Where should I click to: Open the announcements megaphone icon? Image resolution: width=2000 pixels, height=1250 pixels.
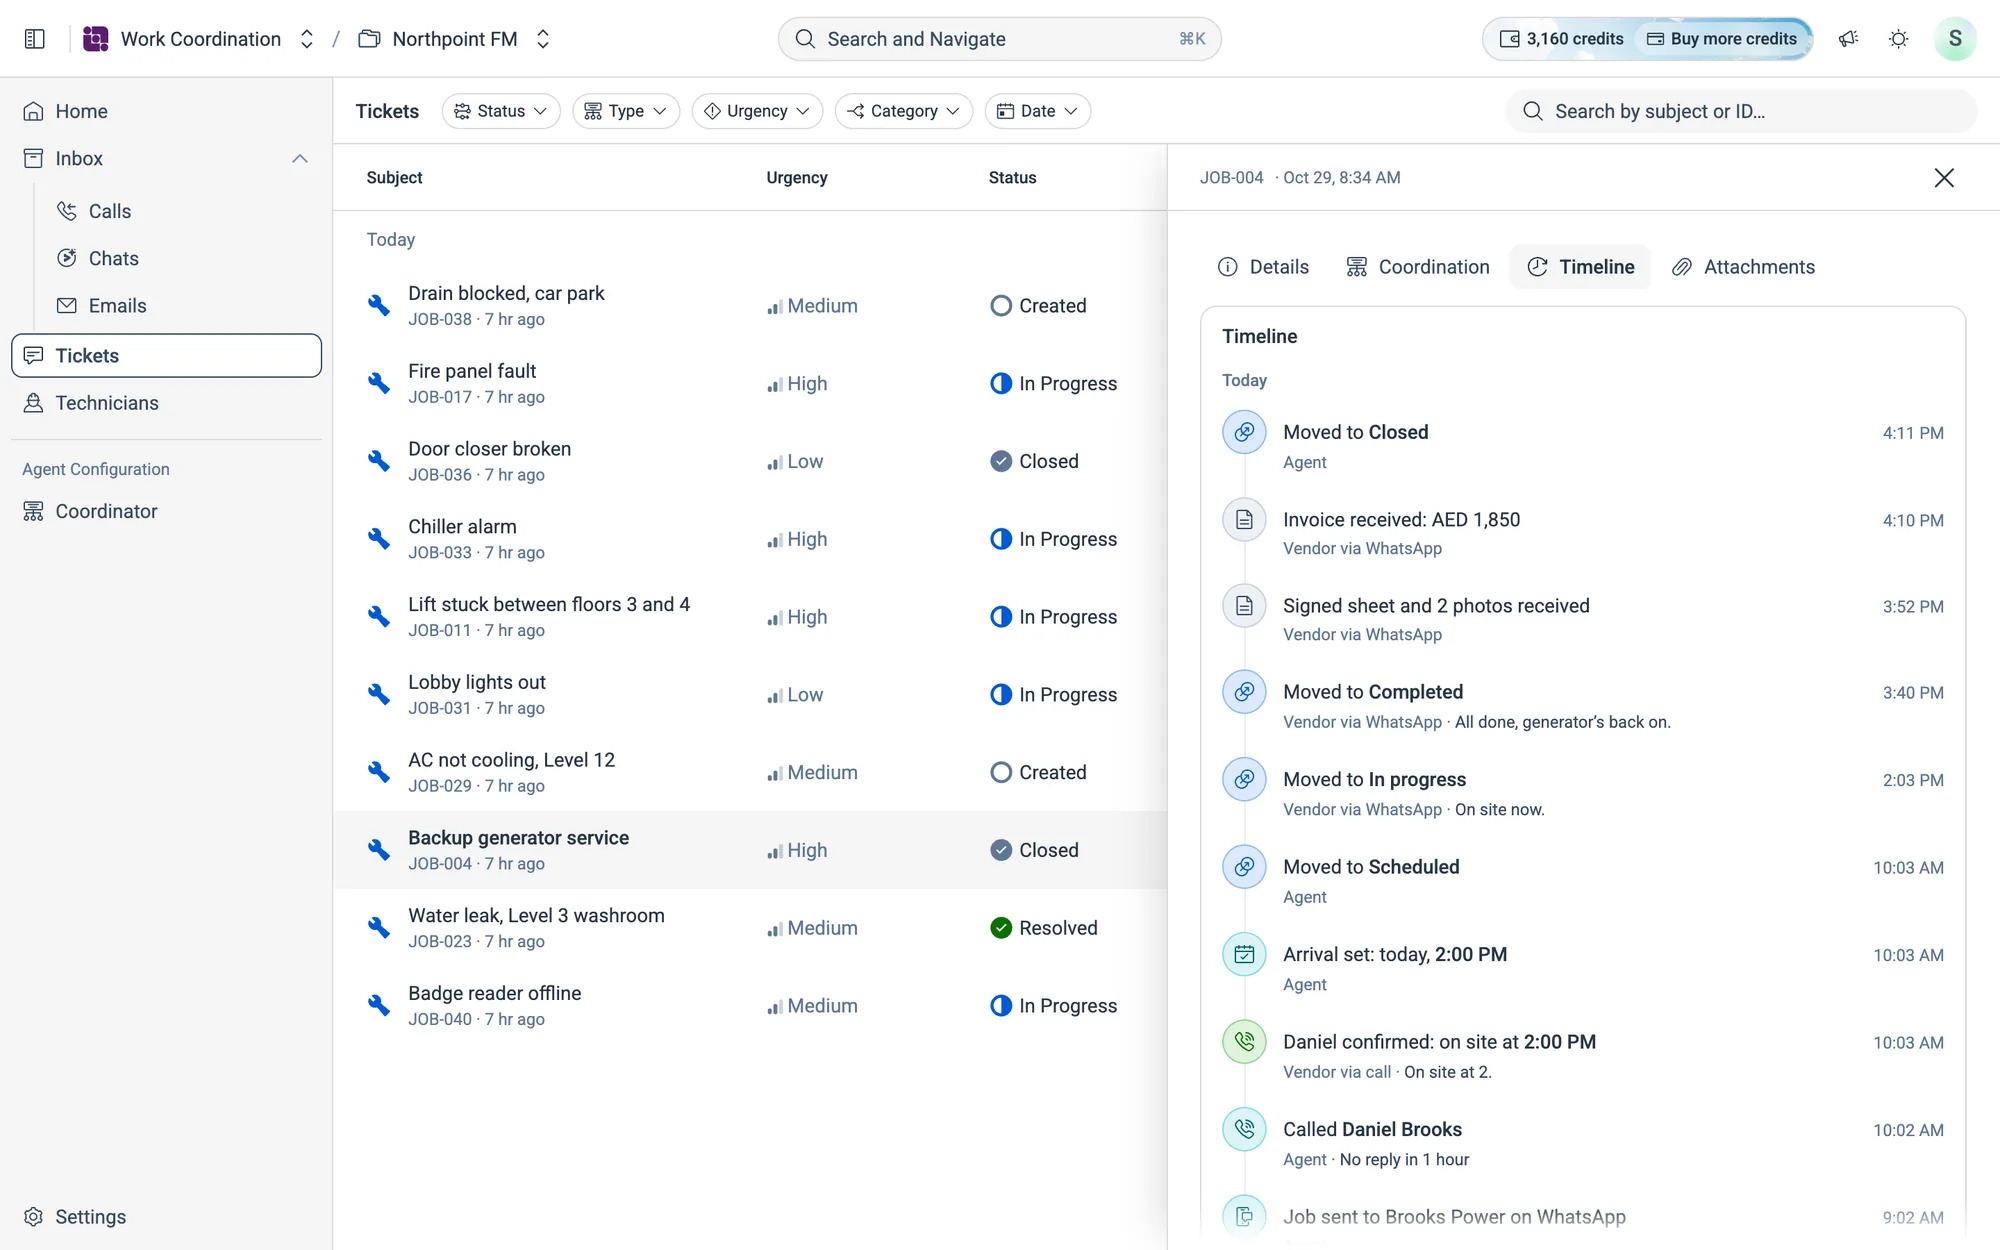click(x=1848, y=39)
